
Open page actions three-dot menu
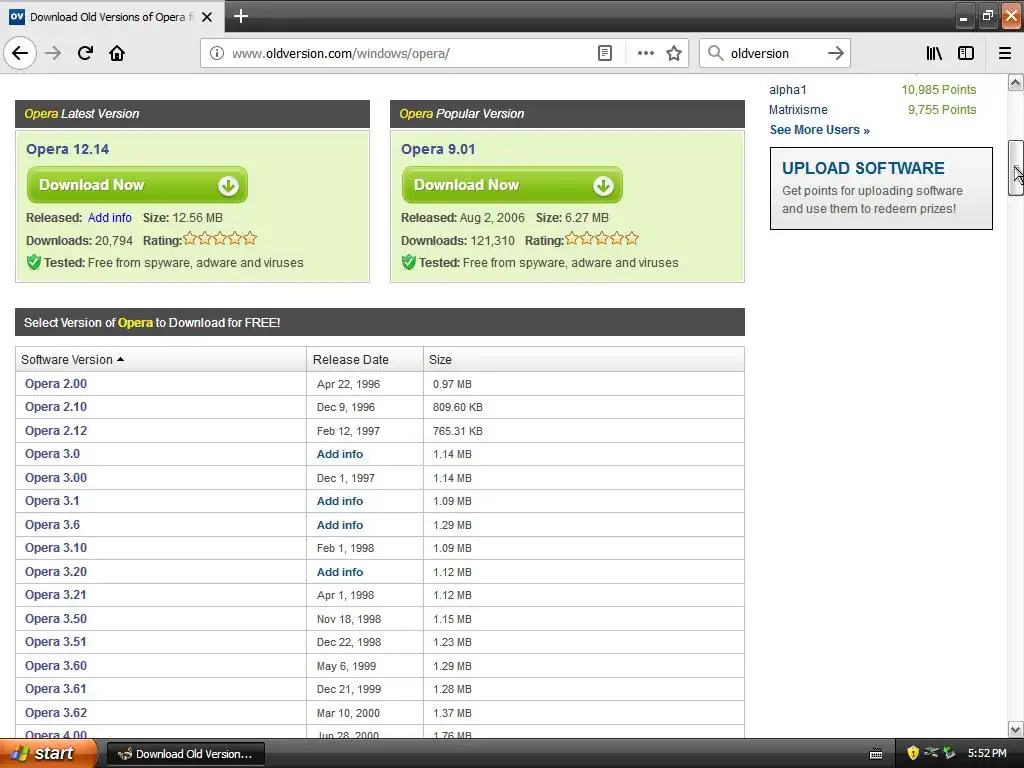645,53
